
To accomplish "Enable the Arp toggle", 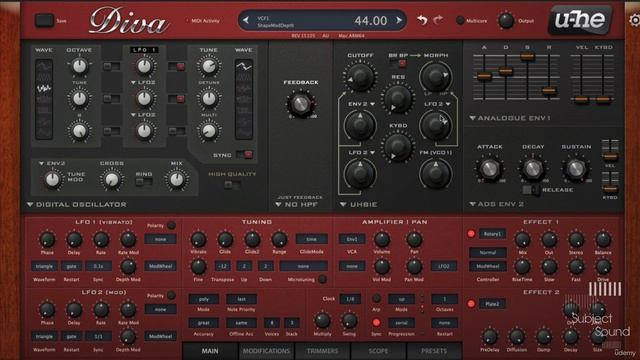I will pyautogui.click(x=376, y=298).
